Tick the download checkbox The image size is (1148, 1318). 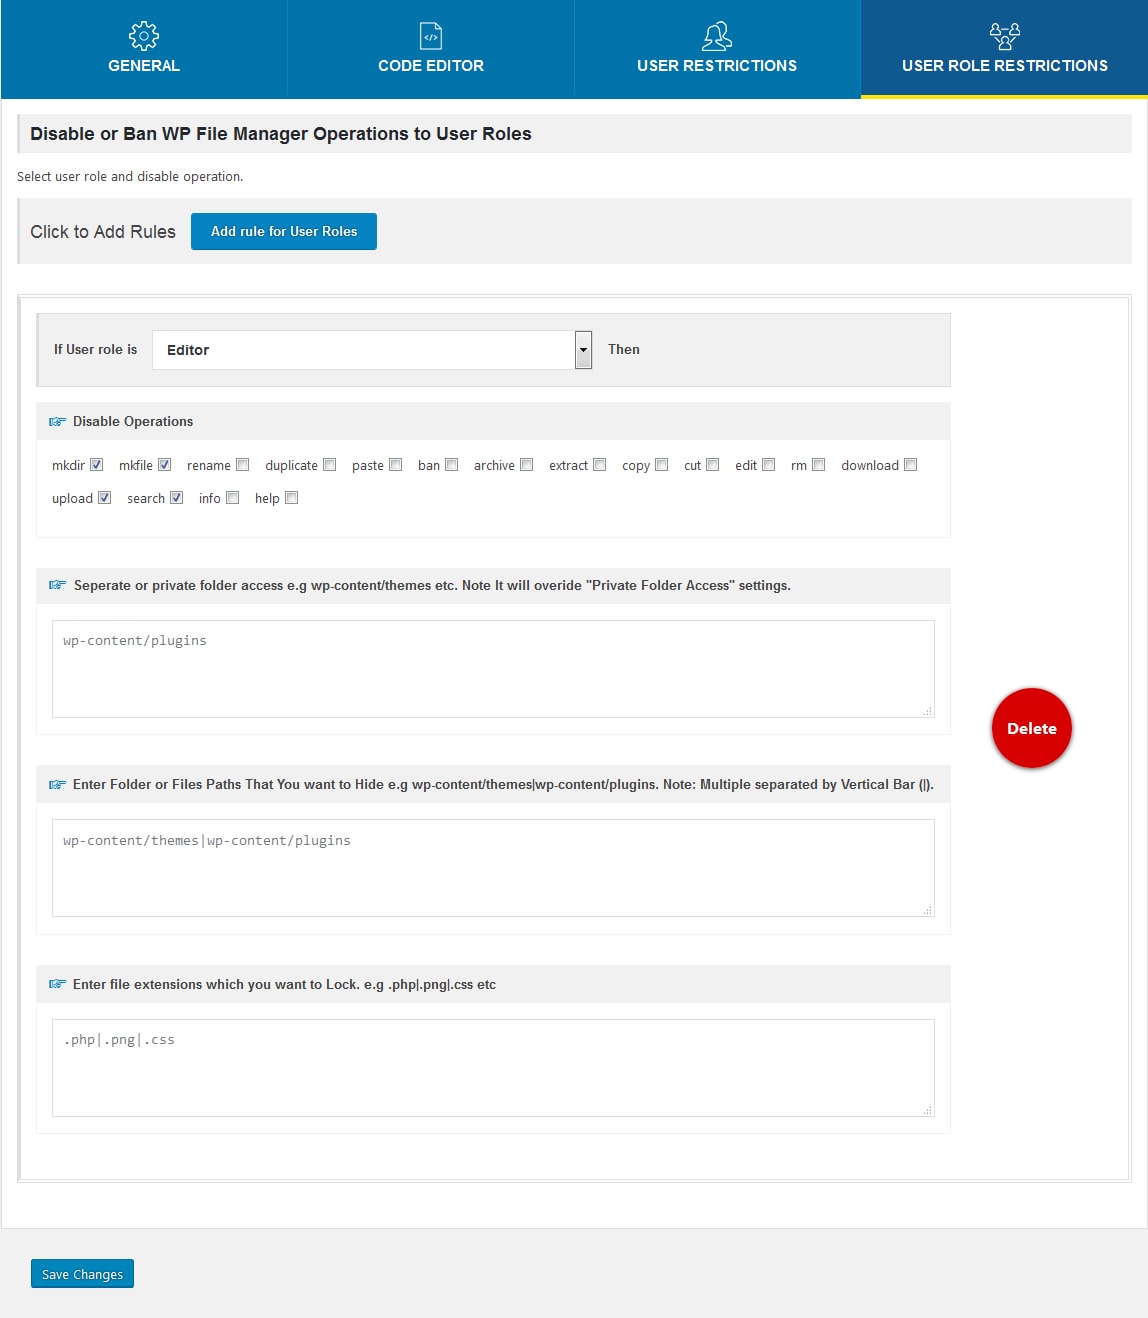tap(910, 465)
